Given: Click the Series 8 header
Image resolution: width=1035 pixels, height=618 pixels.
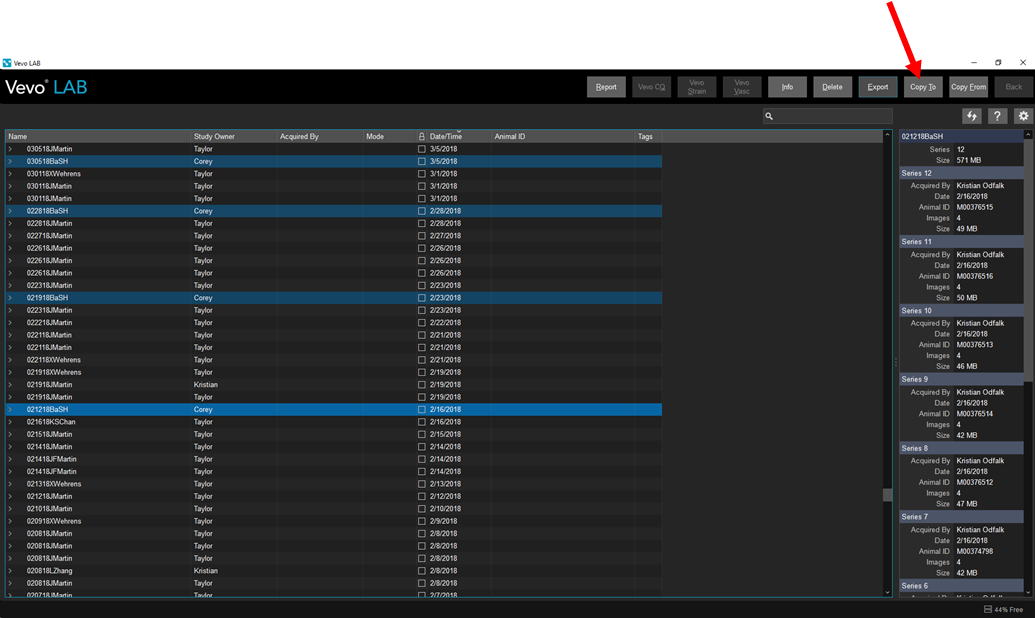Looking at the screenshot, I should pos(961,448).
